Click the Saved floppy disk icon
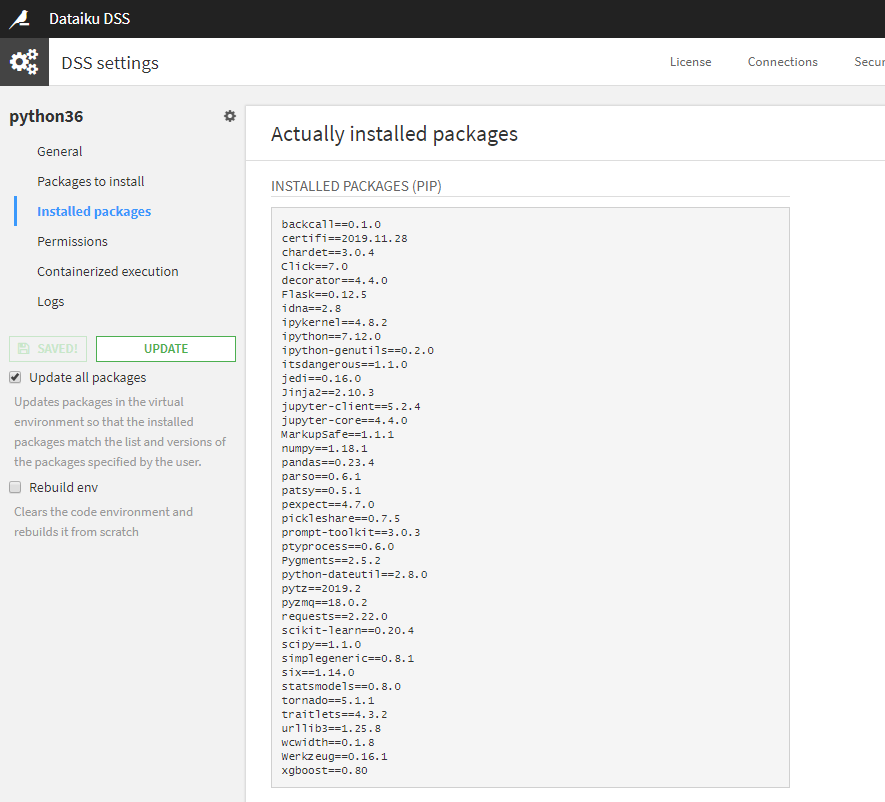 click(x=24, y=349)
